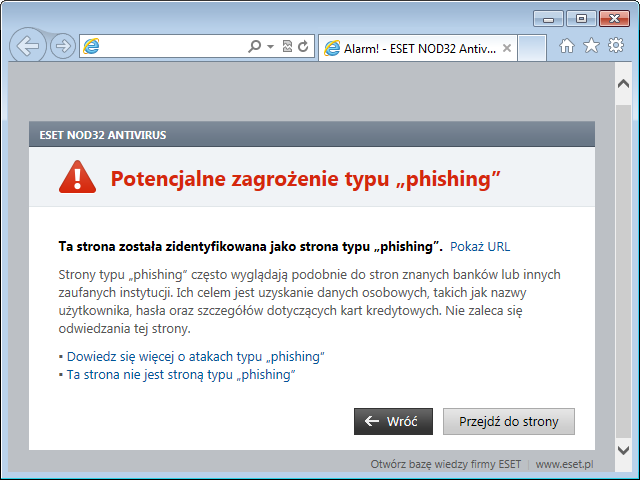Maximize the browser window
The image size is (640, 480).
coord(581,19)
